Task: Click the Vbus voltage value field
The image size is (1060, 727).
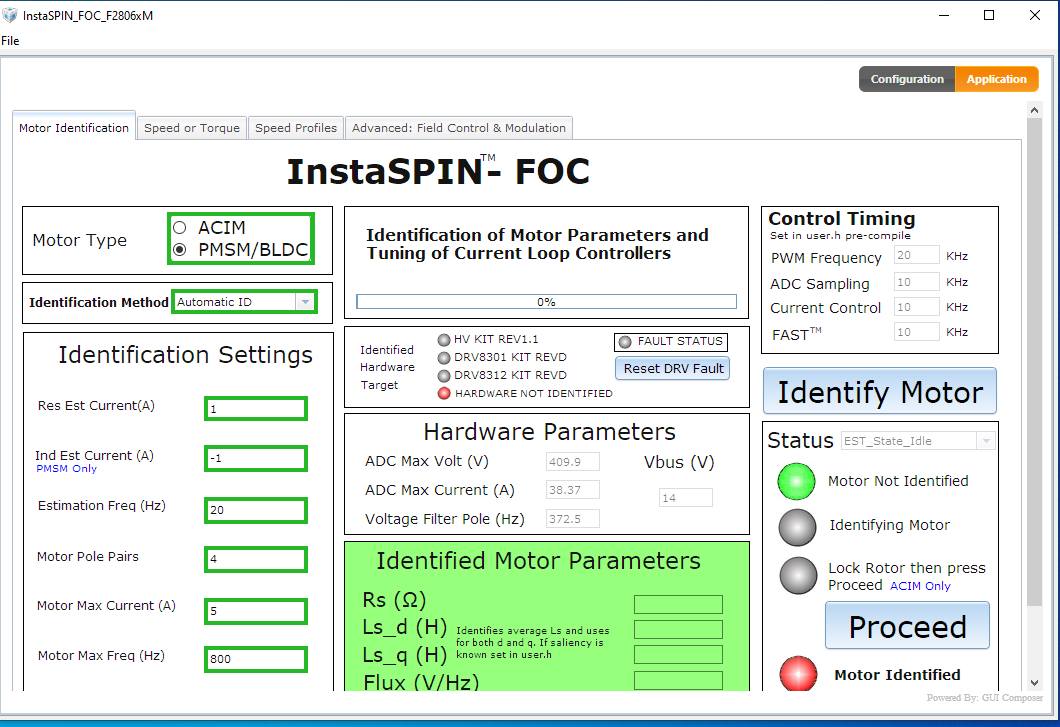Action: point(685,498)
